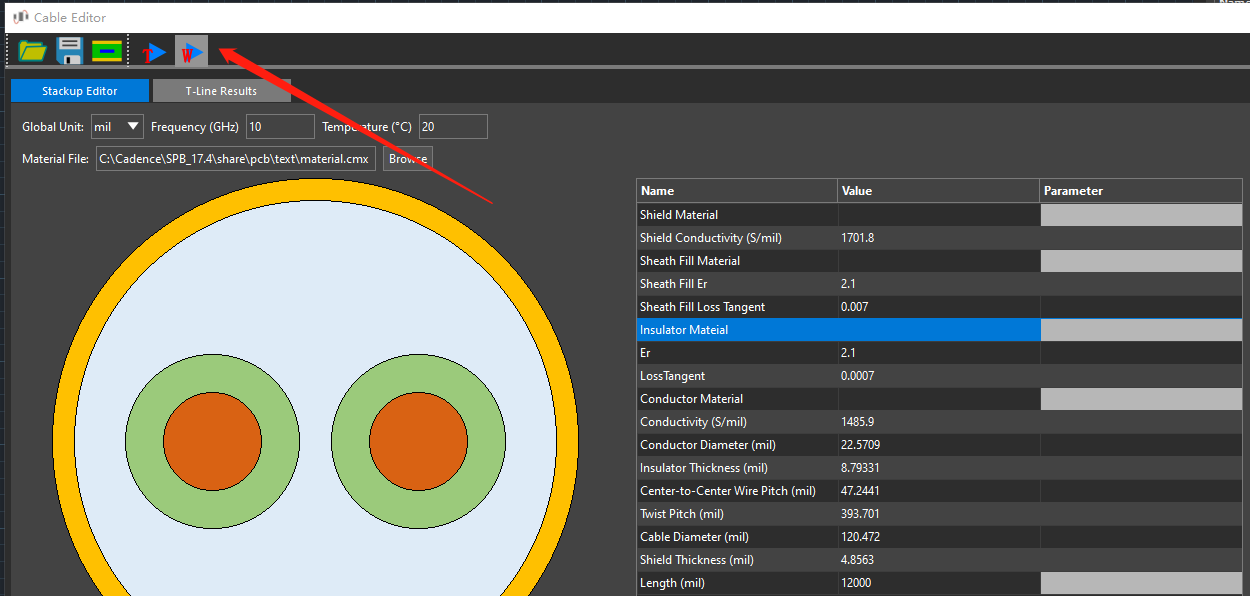Open the T-Line Results tab
1250x596 pixels.
tap(221, 91)
